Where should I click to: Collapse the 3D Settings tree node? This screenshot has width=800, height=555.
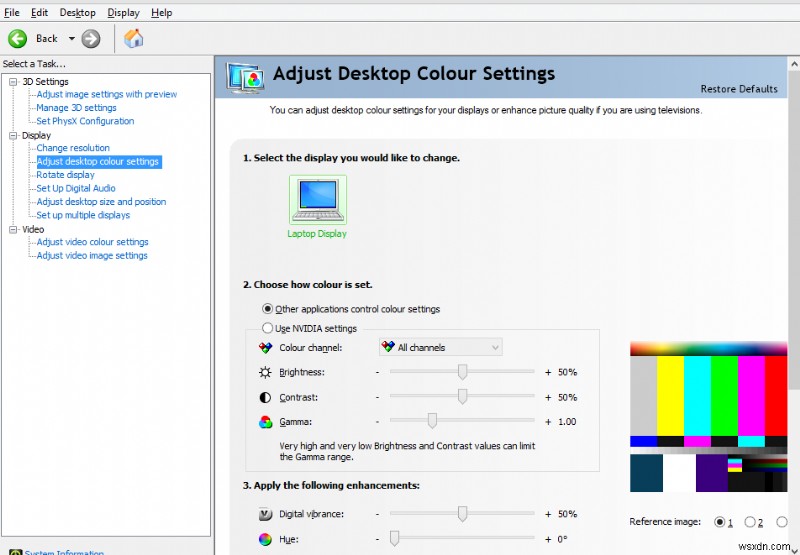click(x=13, y=82)
